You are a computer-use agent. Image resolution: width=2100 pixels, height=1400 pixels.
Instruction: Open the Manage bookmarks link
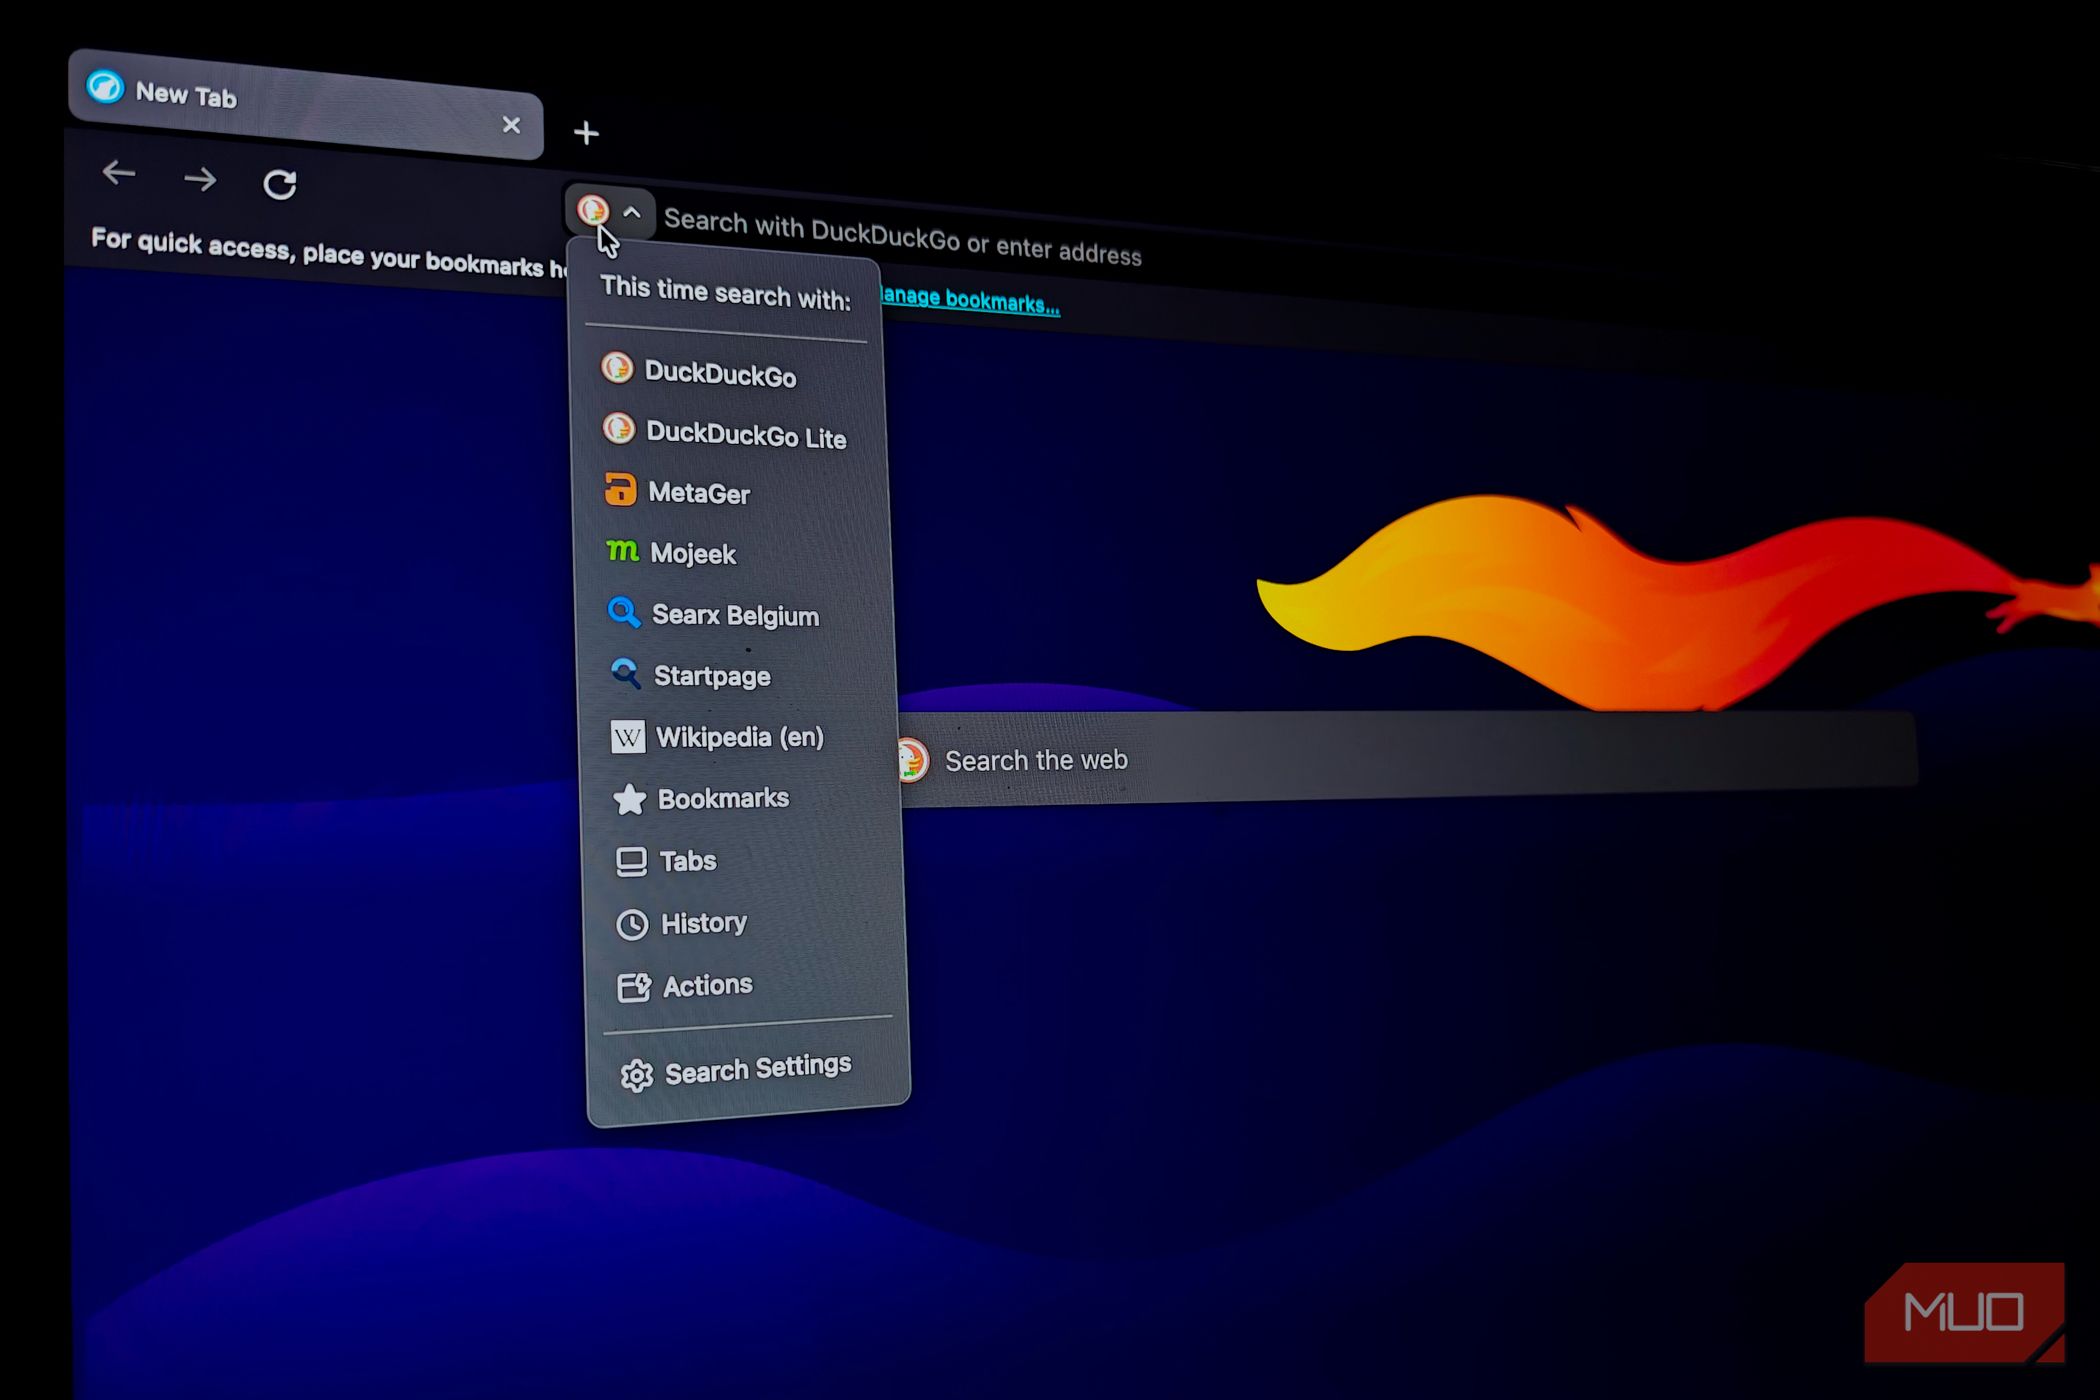(x=969, y=299)
